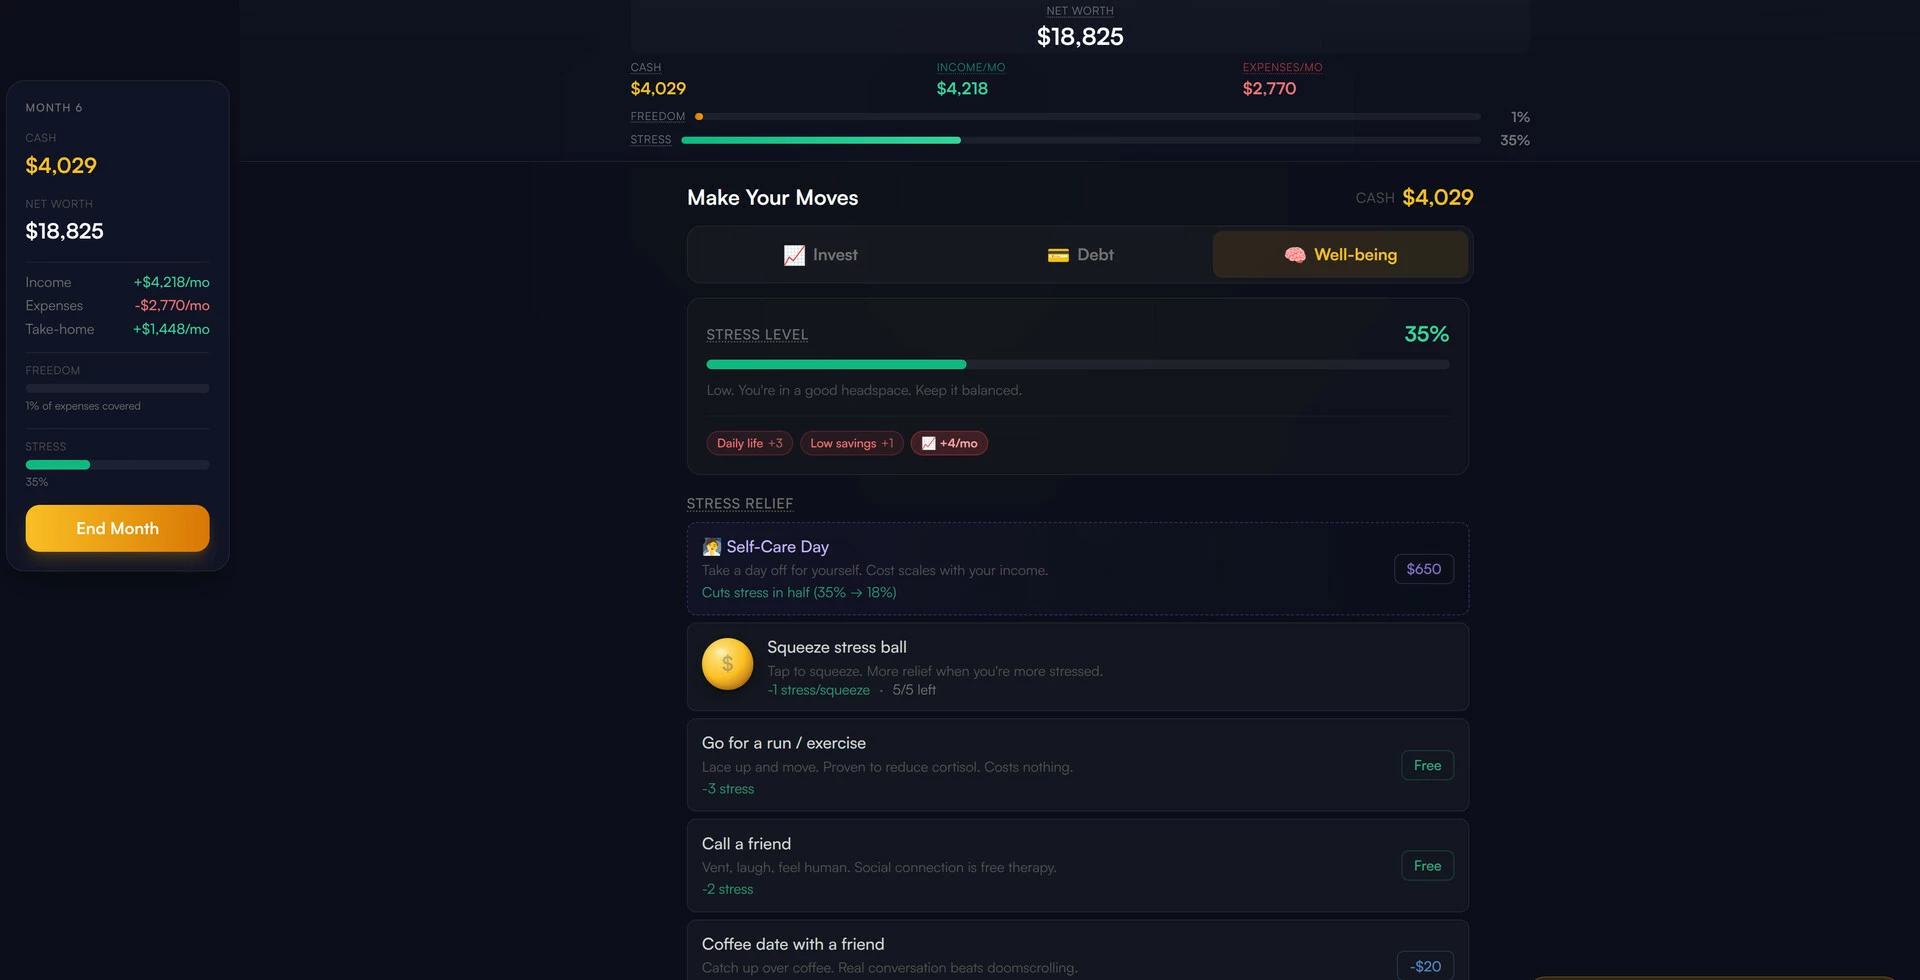End the current month
Screen dimensions: 1920x980
coord(117,528)
